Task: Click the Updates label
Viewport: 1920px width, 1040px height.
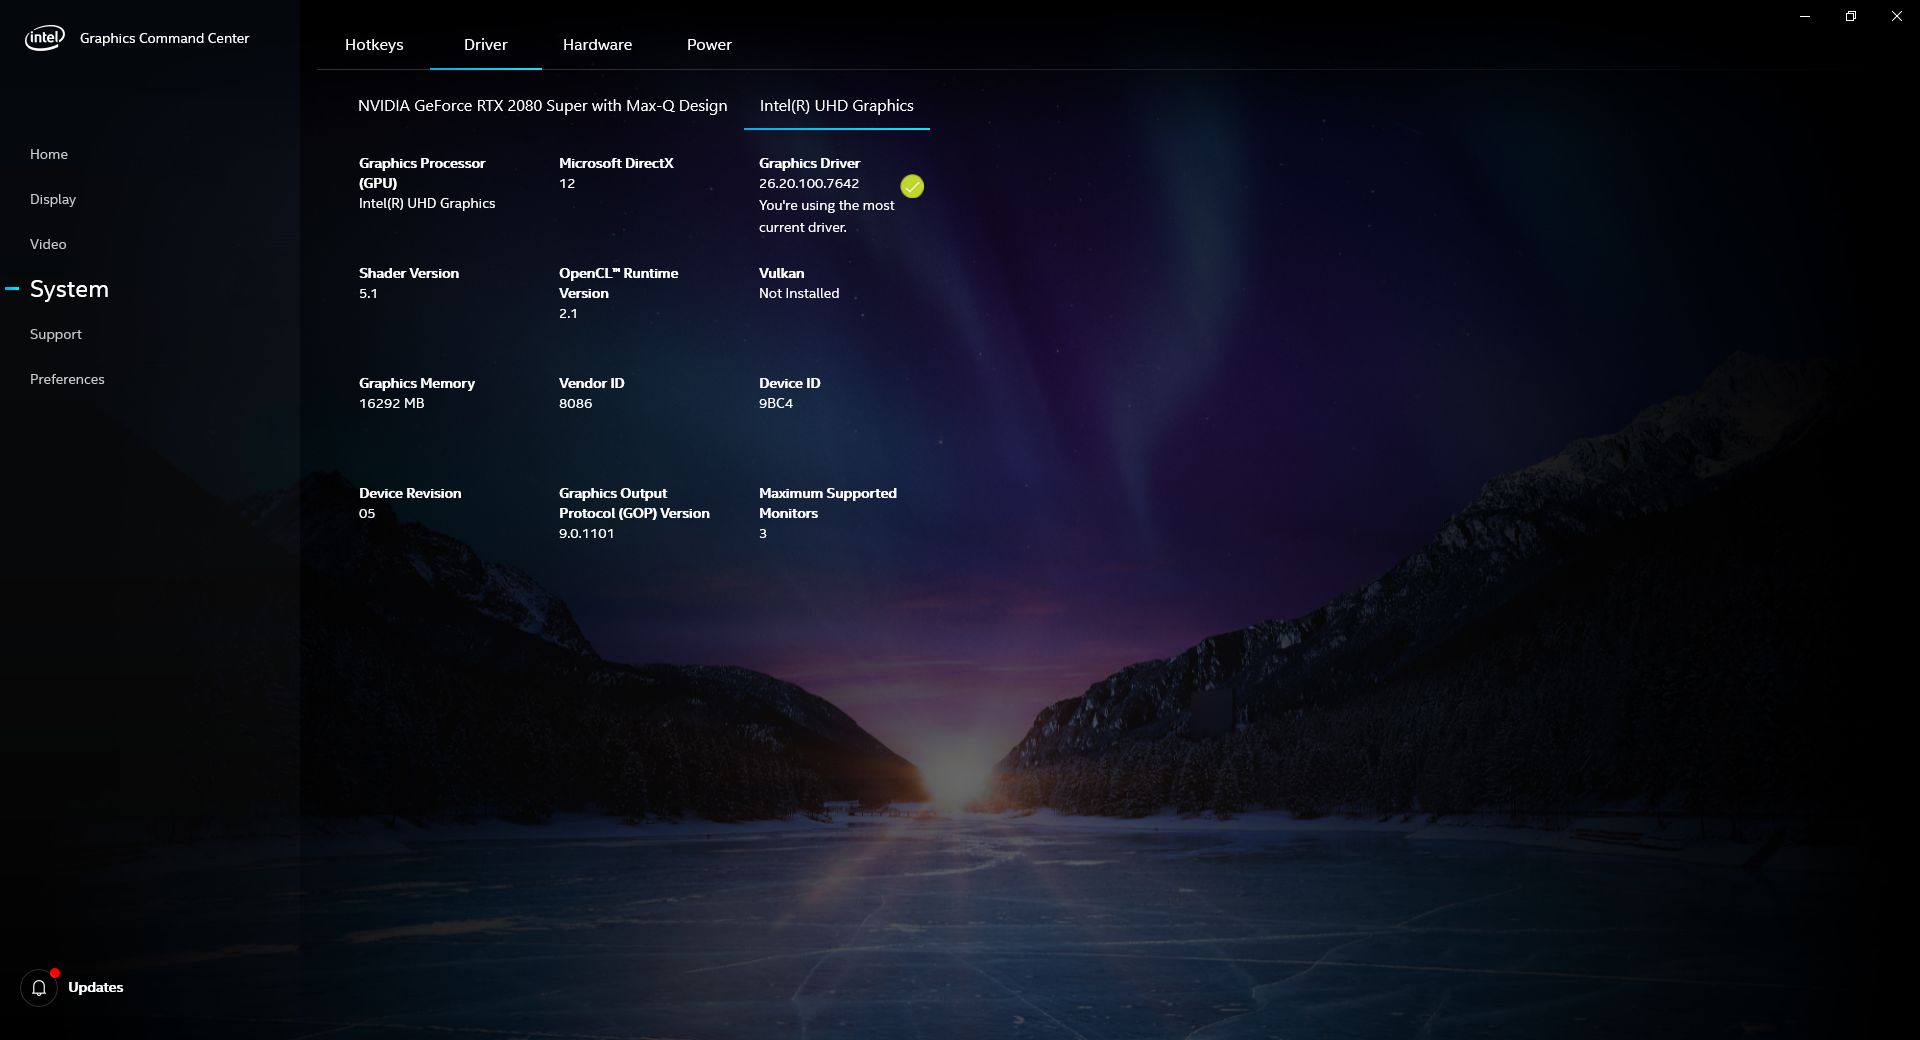Action: (96, 988)
